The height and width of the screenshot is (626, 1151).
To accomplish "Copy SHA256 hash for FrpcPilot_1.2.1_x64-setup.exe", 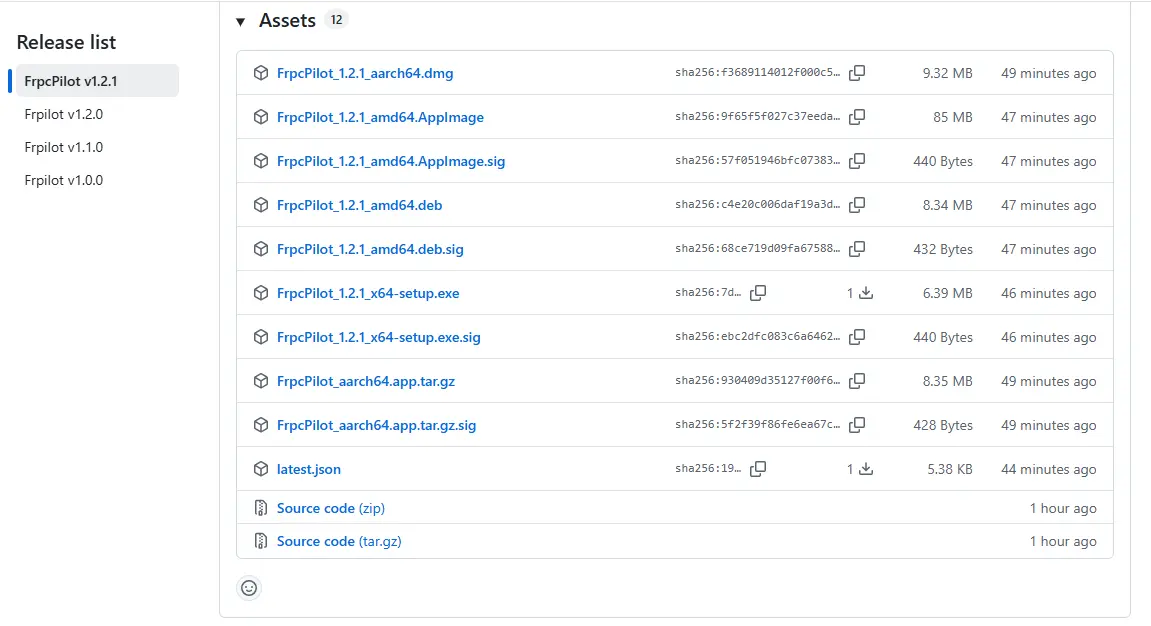I will click(x=758, y=293).
